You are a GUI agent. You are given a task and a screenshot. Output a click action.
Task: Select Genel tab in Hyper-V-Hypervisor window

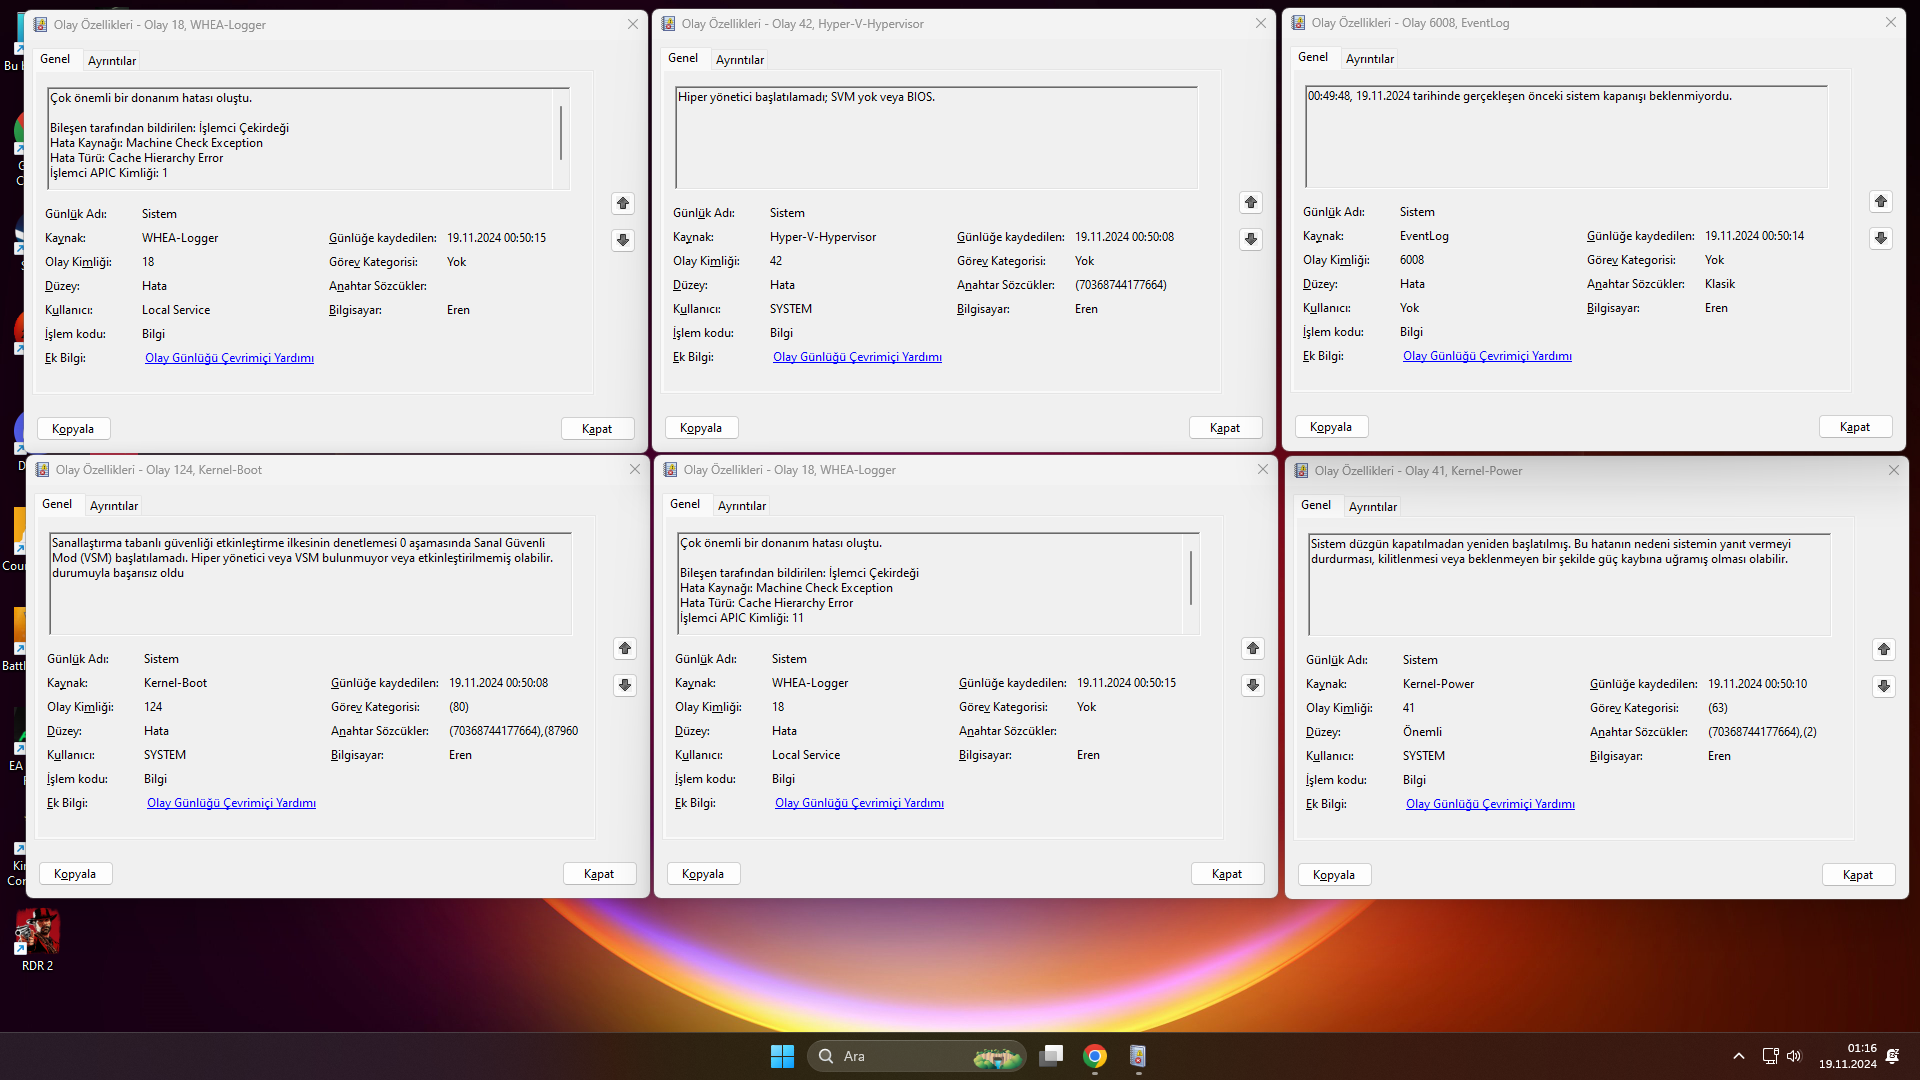click(x=683, y=58)
